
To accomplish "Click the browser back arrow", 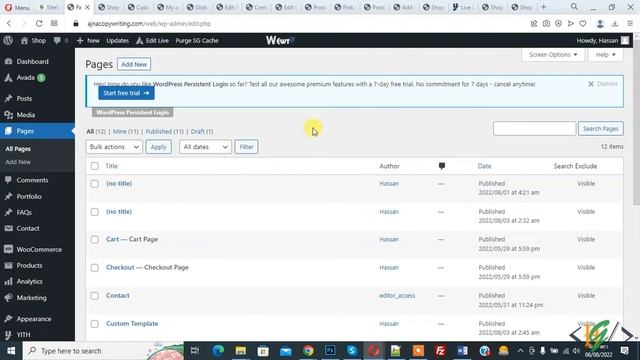I will [9, 23].
